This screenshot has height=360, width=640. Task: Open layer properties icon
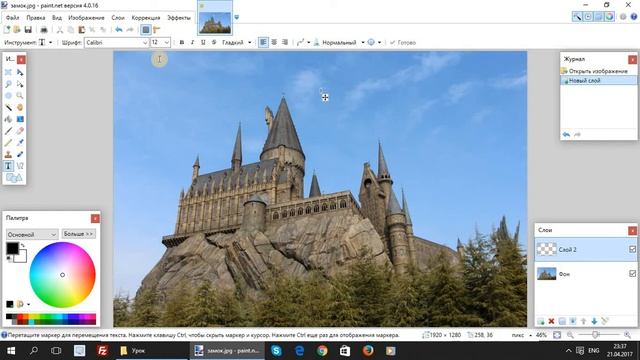click(605, 322)
